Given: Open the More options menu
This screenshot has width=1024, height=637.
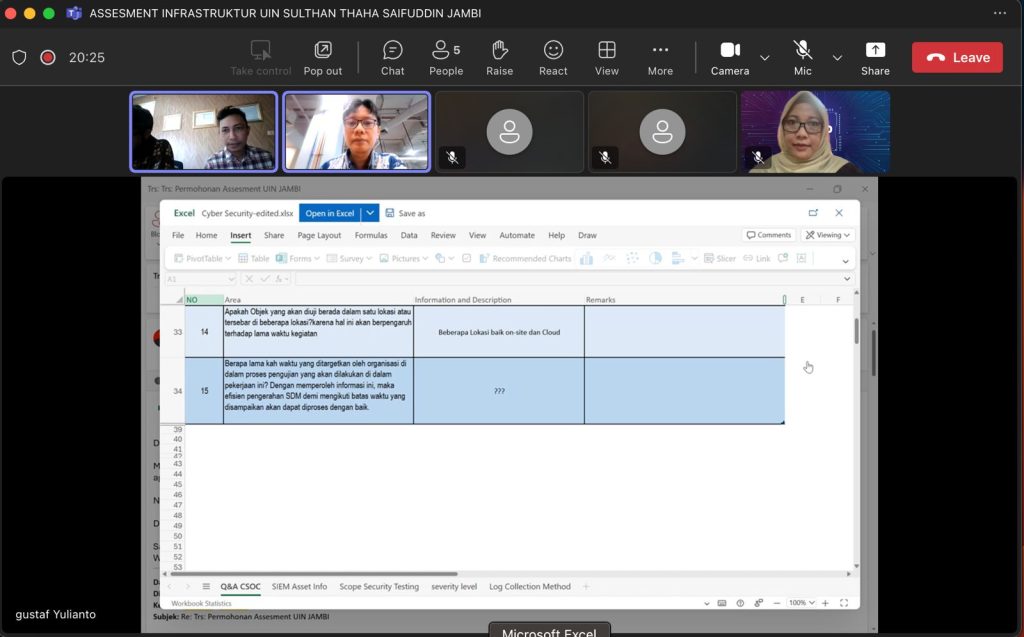Looking at the screenshot, I should coord(660,57).
